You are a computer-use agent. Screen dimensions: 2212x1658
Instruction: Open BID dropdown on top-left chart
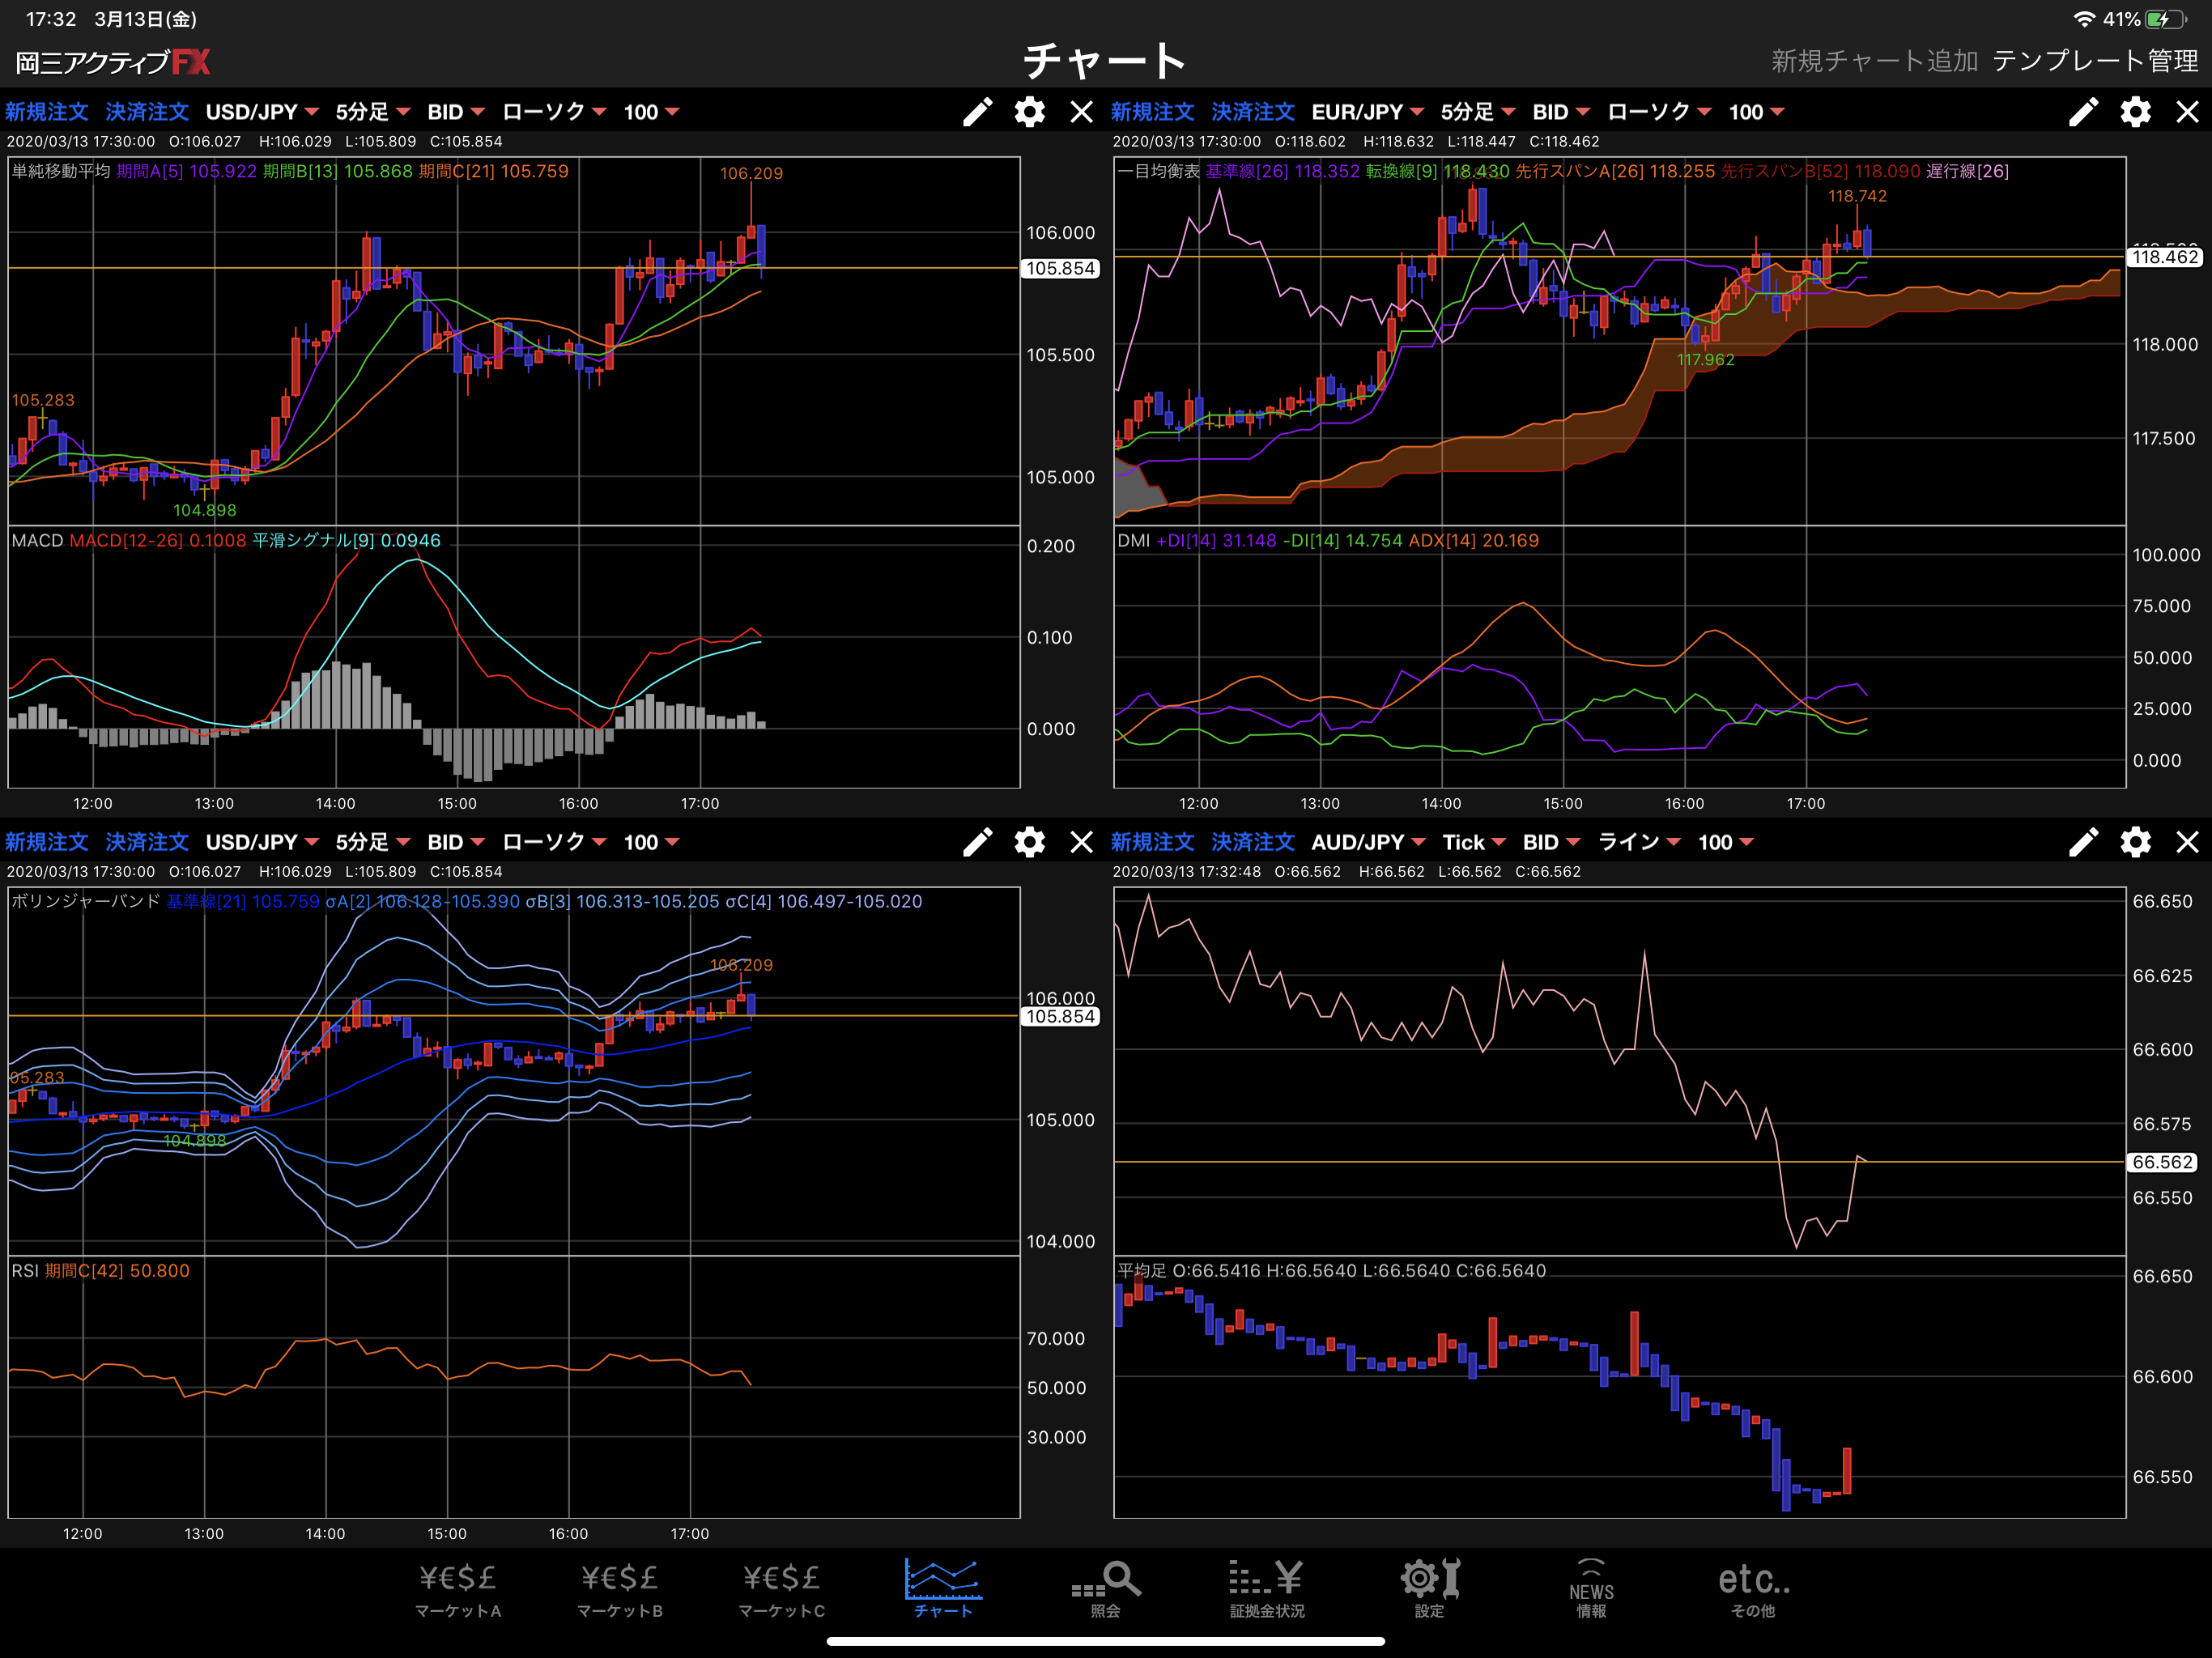tap(456, 112)
